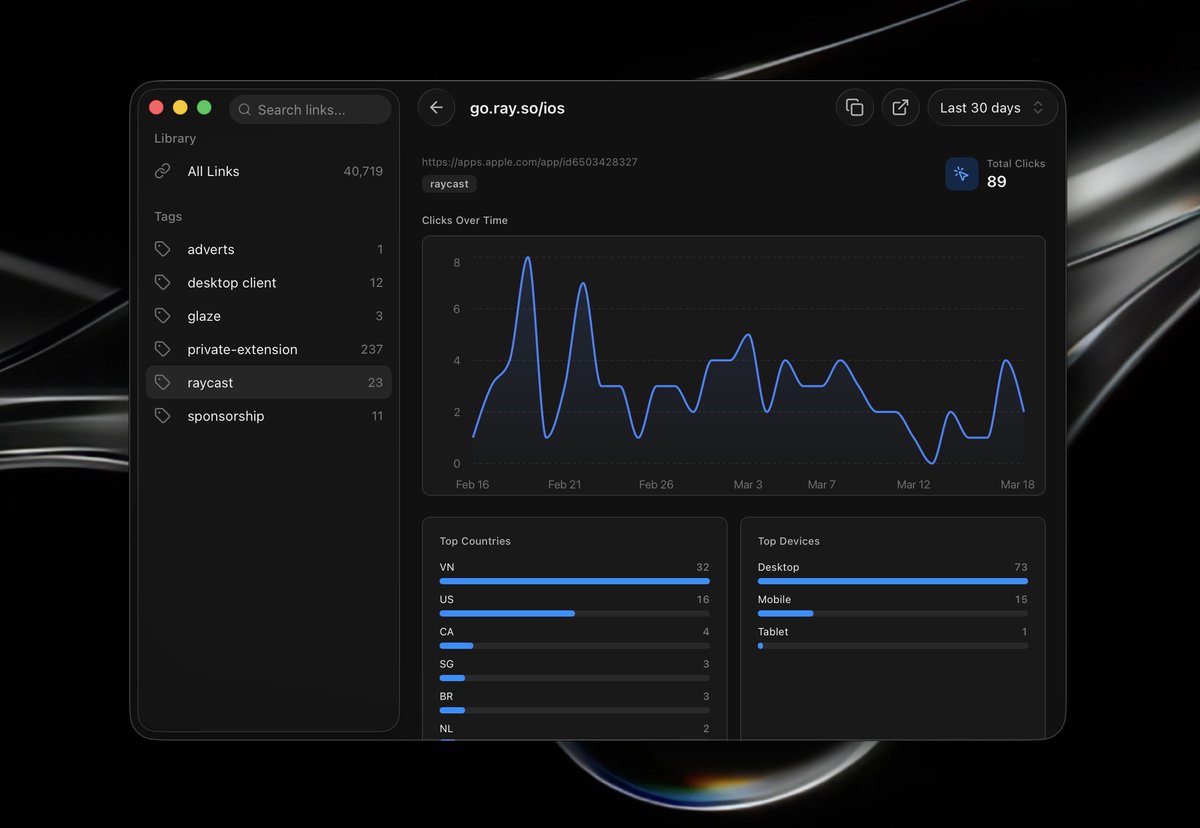Click the tag icon next to private-extension

click(x=163, y=349)
